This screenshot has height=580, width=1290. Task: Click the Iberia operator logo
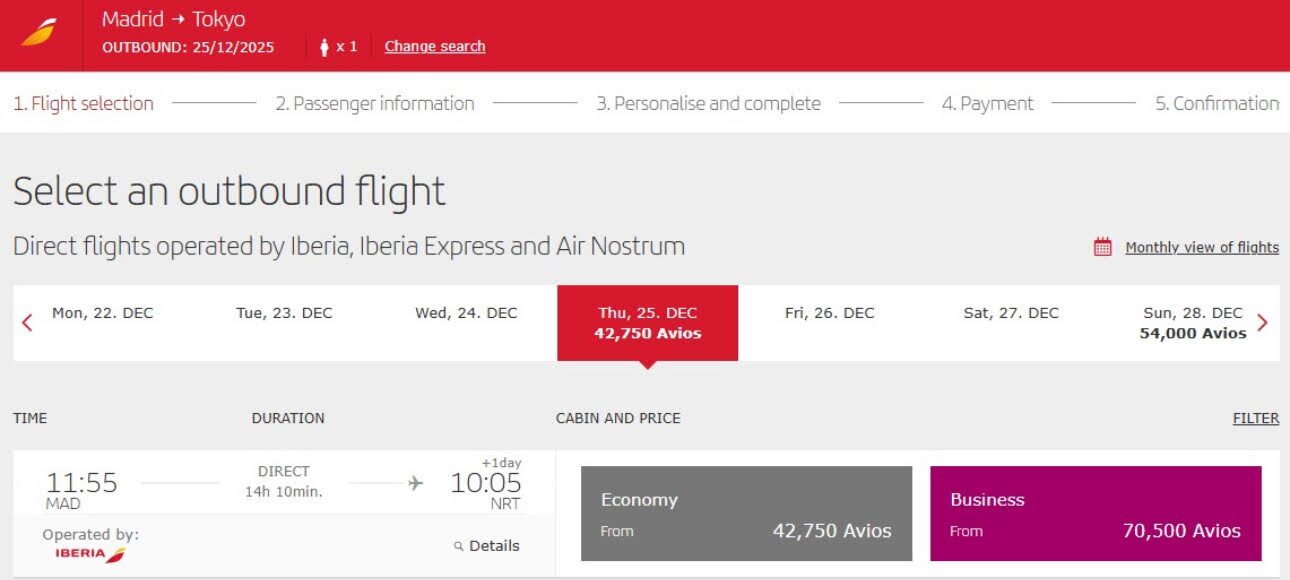tap(90, 554)
